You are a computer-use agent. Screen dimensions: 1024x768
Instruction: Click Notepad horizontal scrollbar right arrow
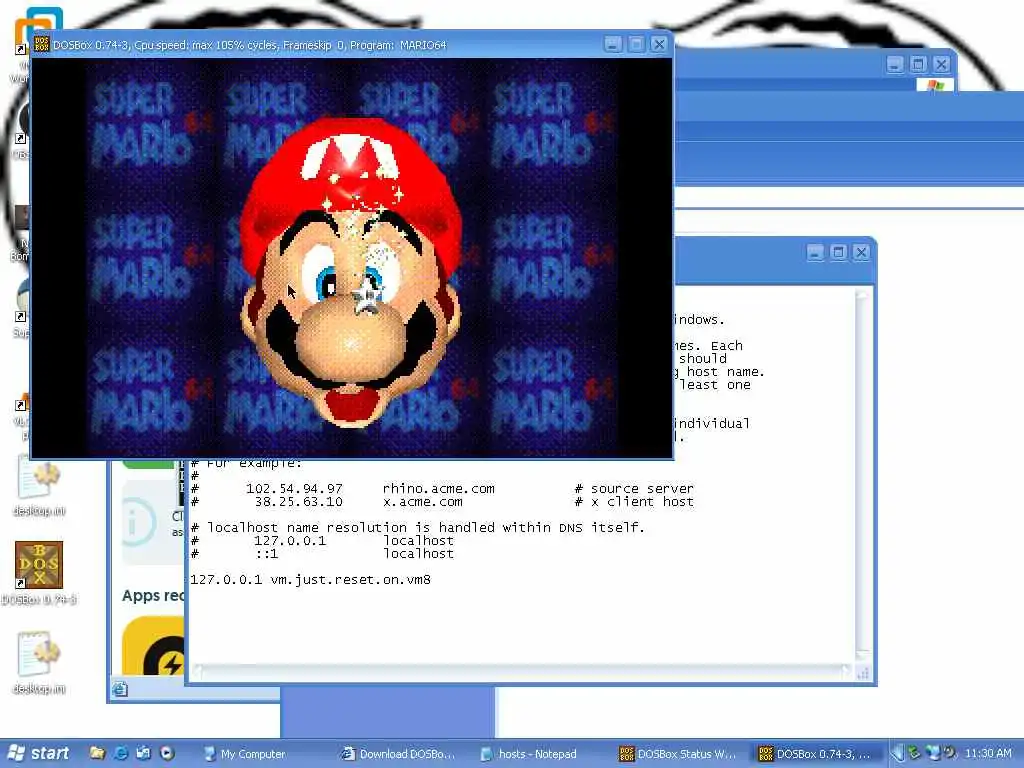[846, 671]
